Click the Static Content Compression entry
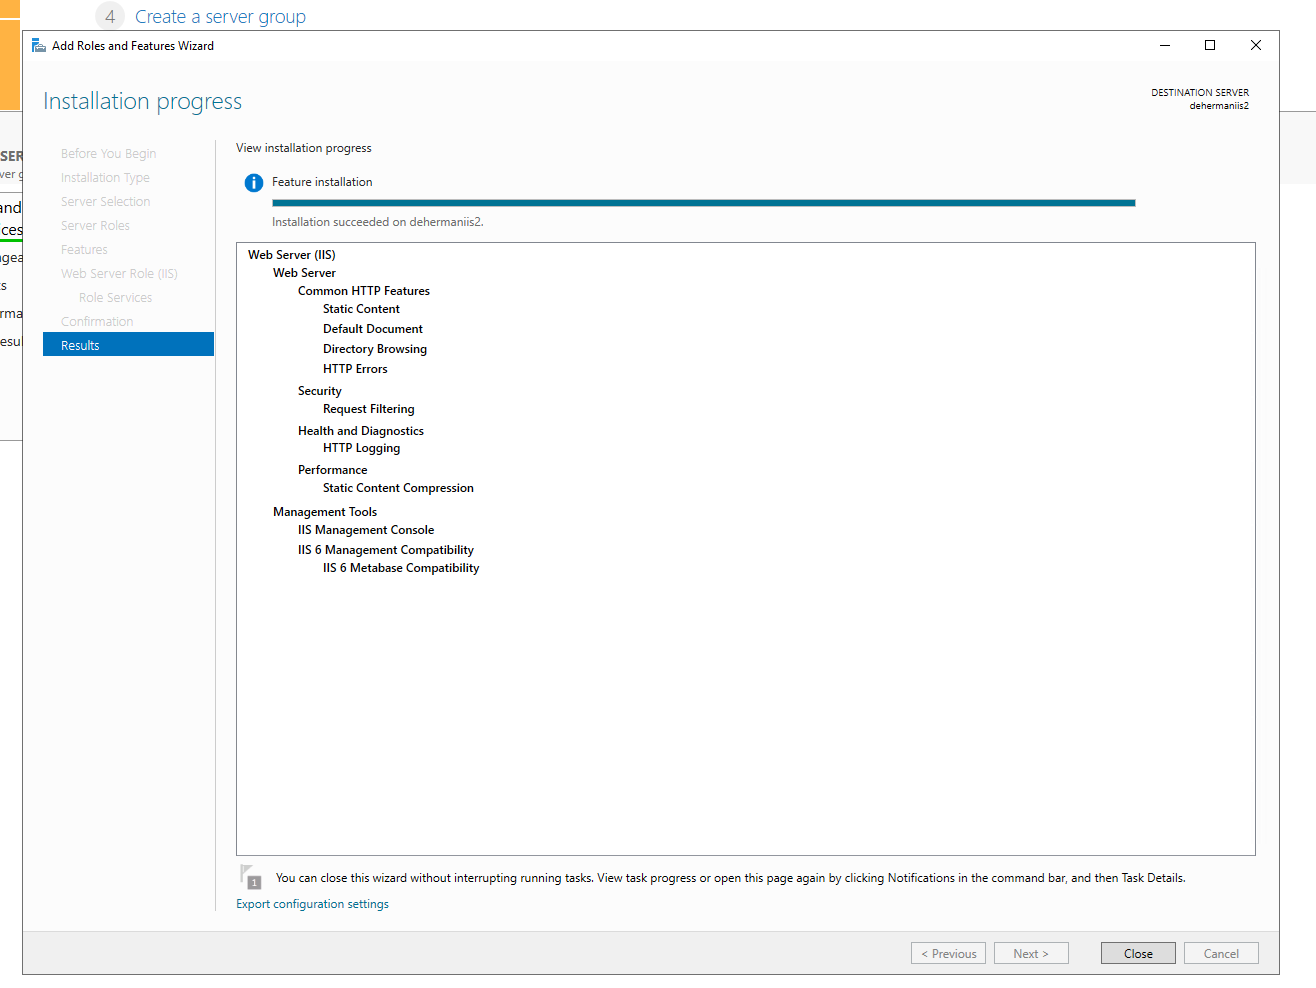 (x=398, y=488)
